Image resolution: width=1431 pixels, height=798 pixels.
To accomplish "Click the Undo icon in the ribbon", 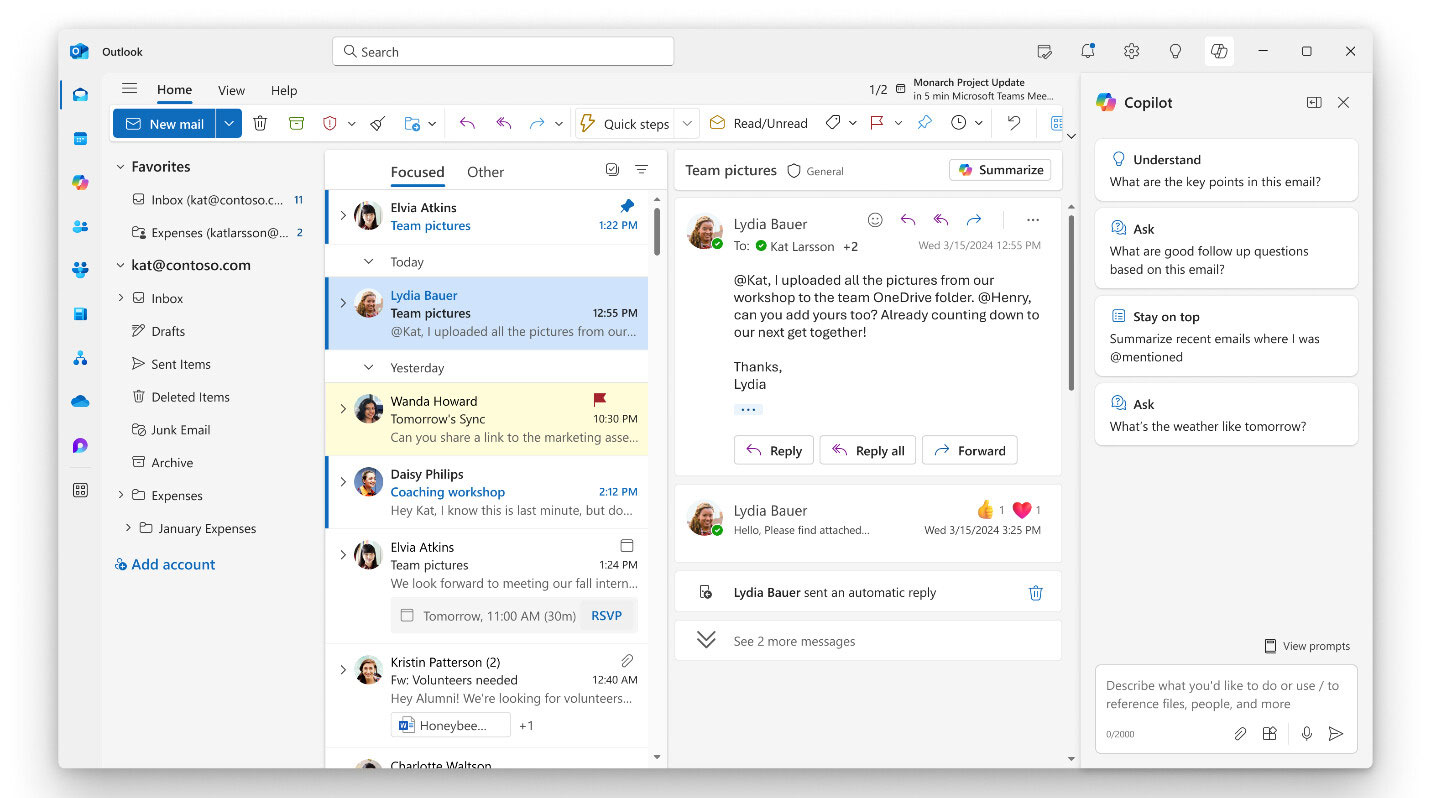I will (1014, 123).
